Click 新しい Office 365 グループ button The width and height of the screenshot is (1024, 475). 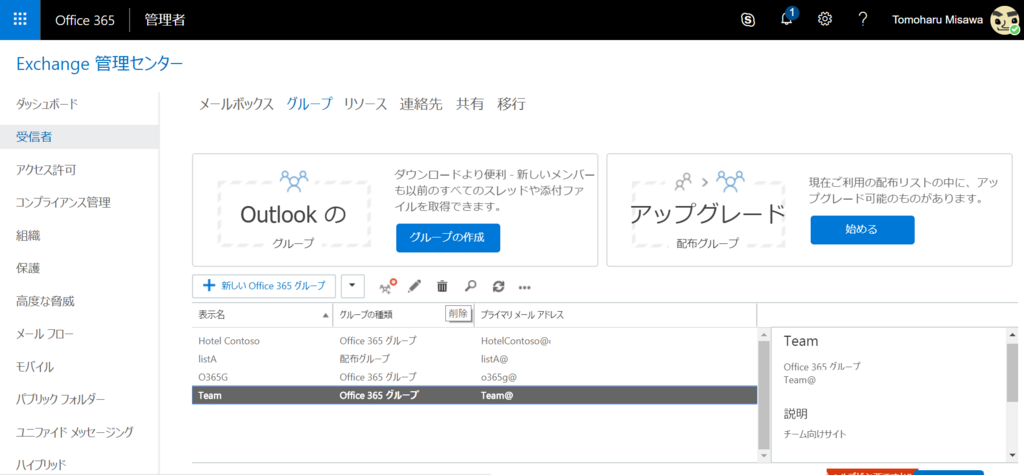click(x=264, y=286)
